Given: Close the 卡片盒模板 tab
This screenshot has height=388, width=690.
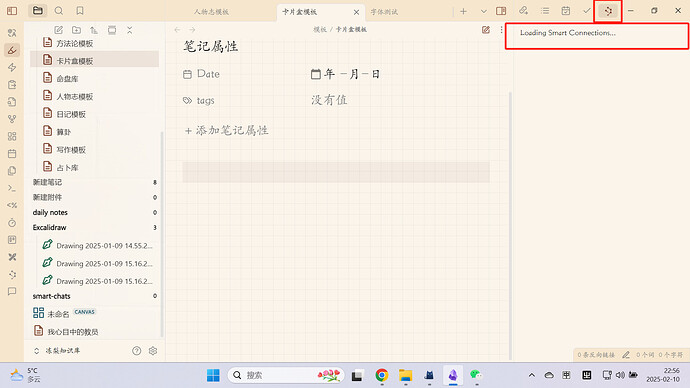Looking at the screenshot, I should pos(356,12).
